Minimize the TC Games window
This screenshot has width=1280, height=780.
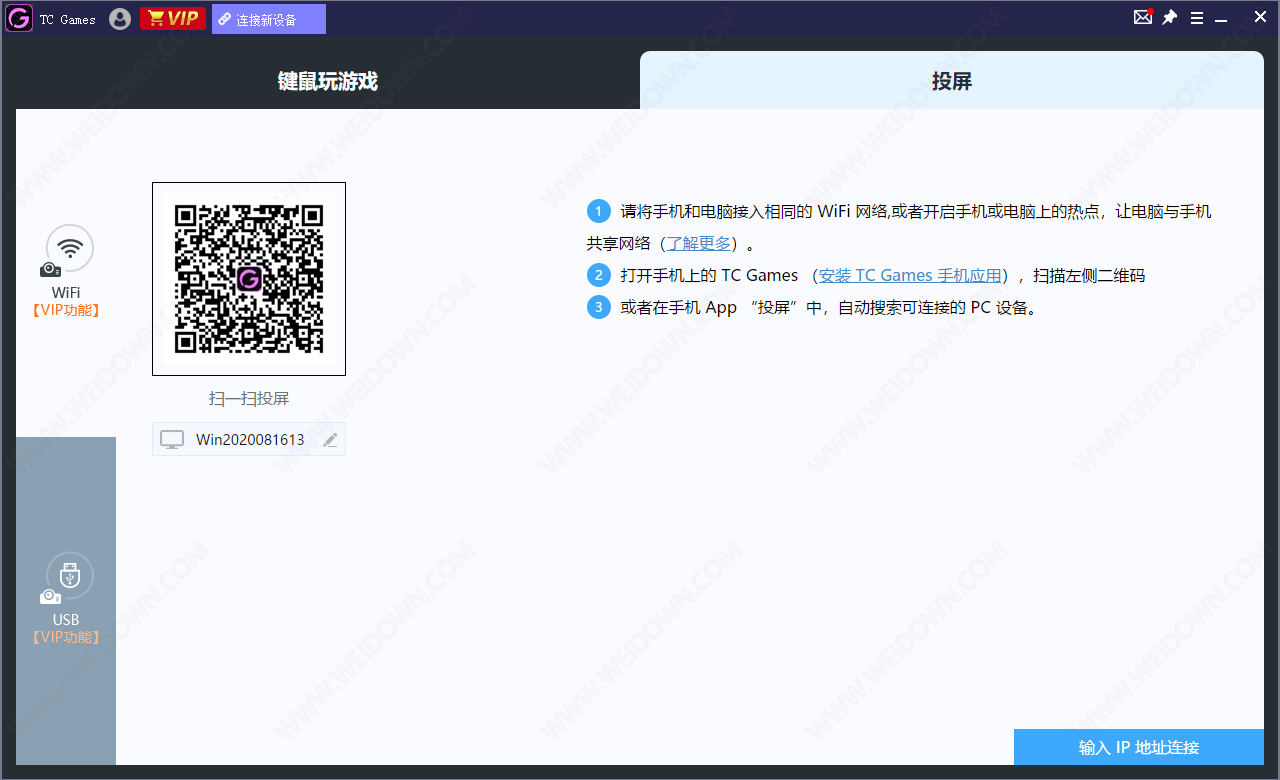[x=1221, y=19]
